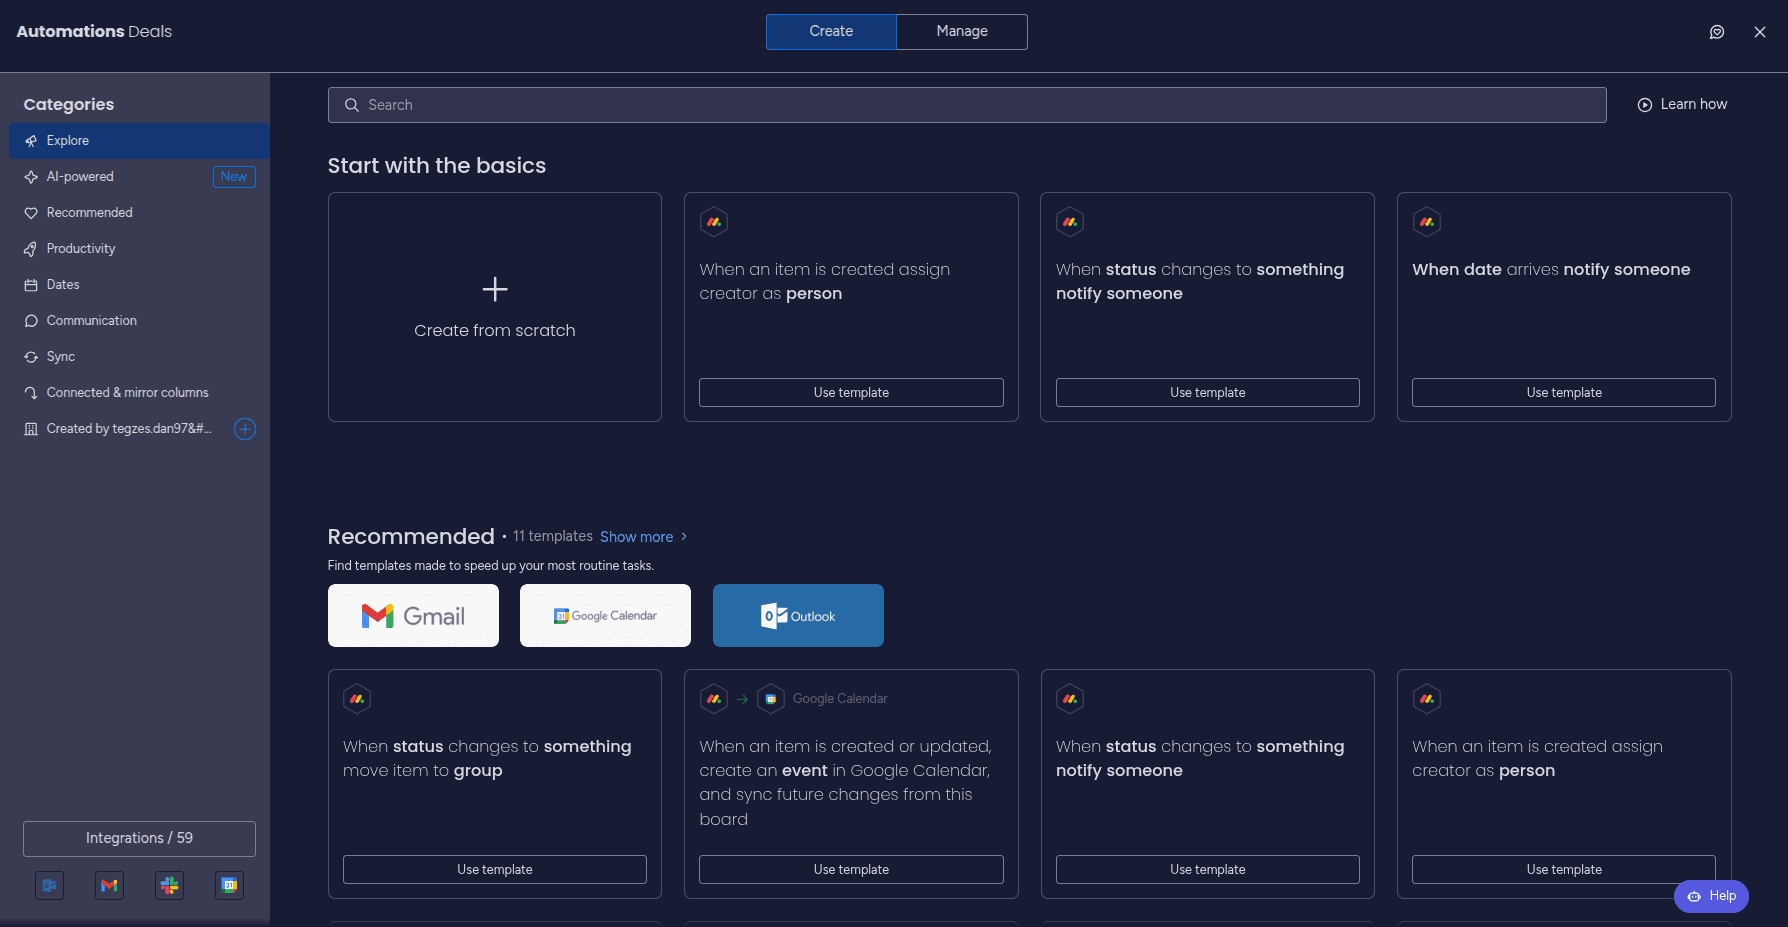Open the Google Calendar icon in the sidebar footer
Image resolution: width=1788 pixels, height=927 pixels.
point(229,885)
